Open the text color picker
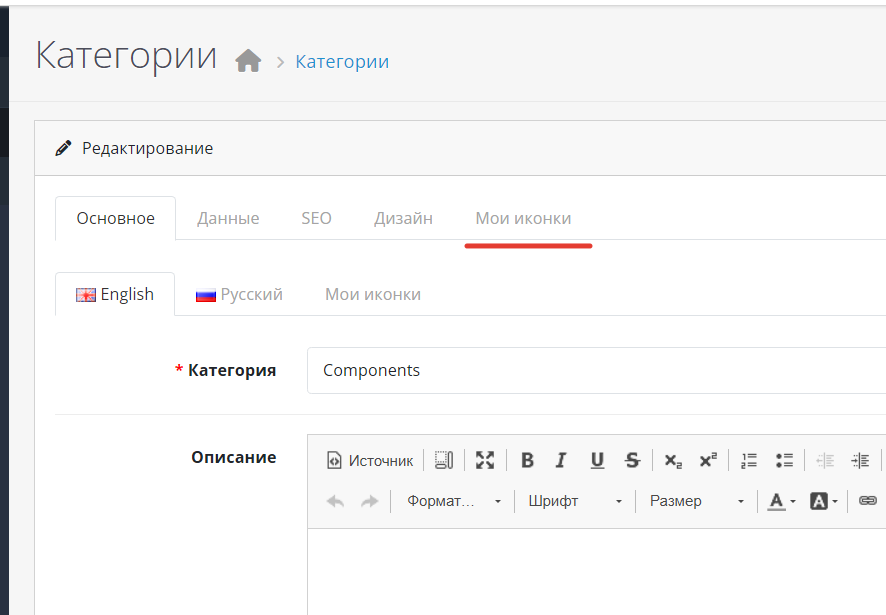The width and height of the screenshot is (886, 615). (x=782, y=501)
